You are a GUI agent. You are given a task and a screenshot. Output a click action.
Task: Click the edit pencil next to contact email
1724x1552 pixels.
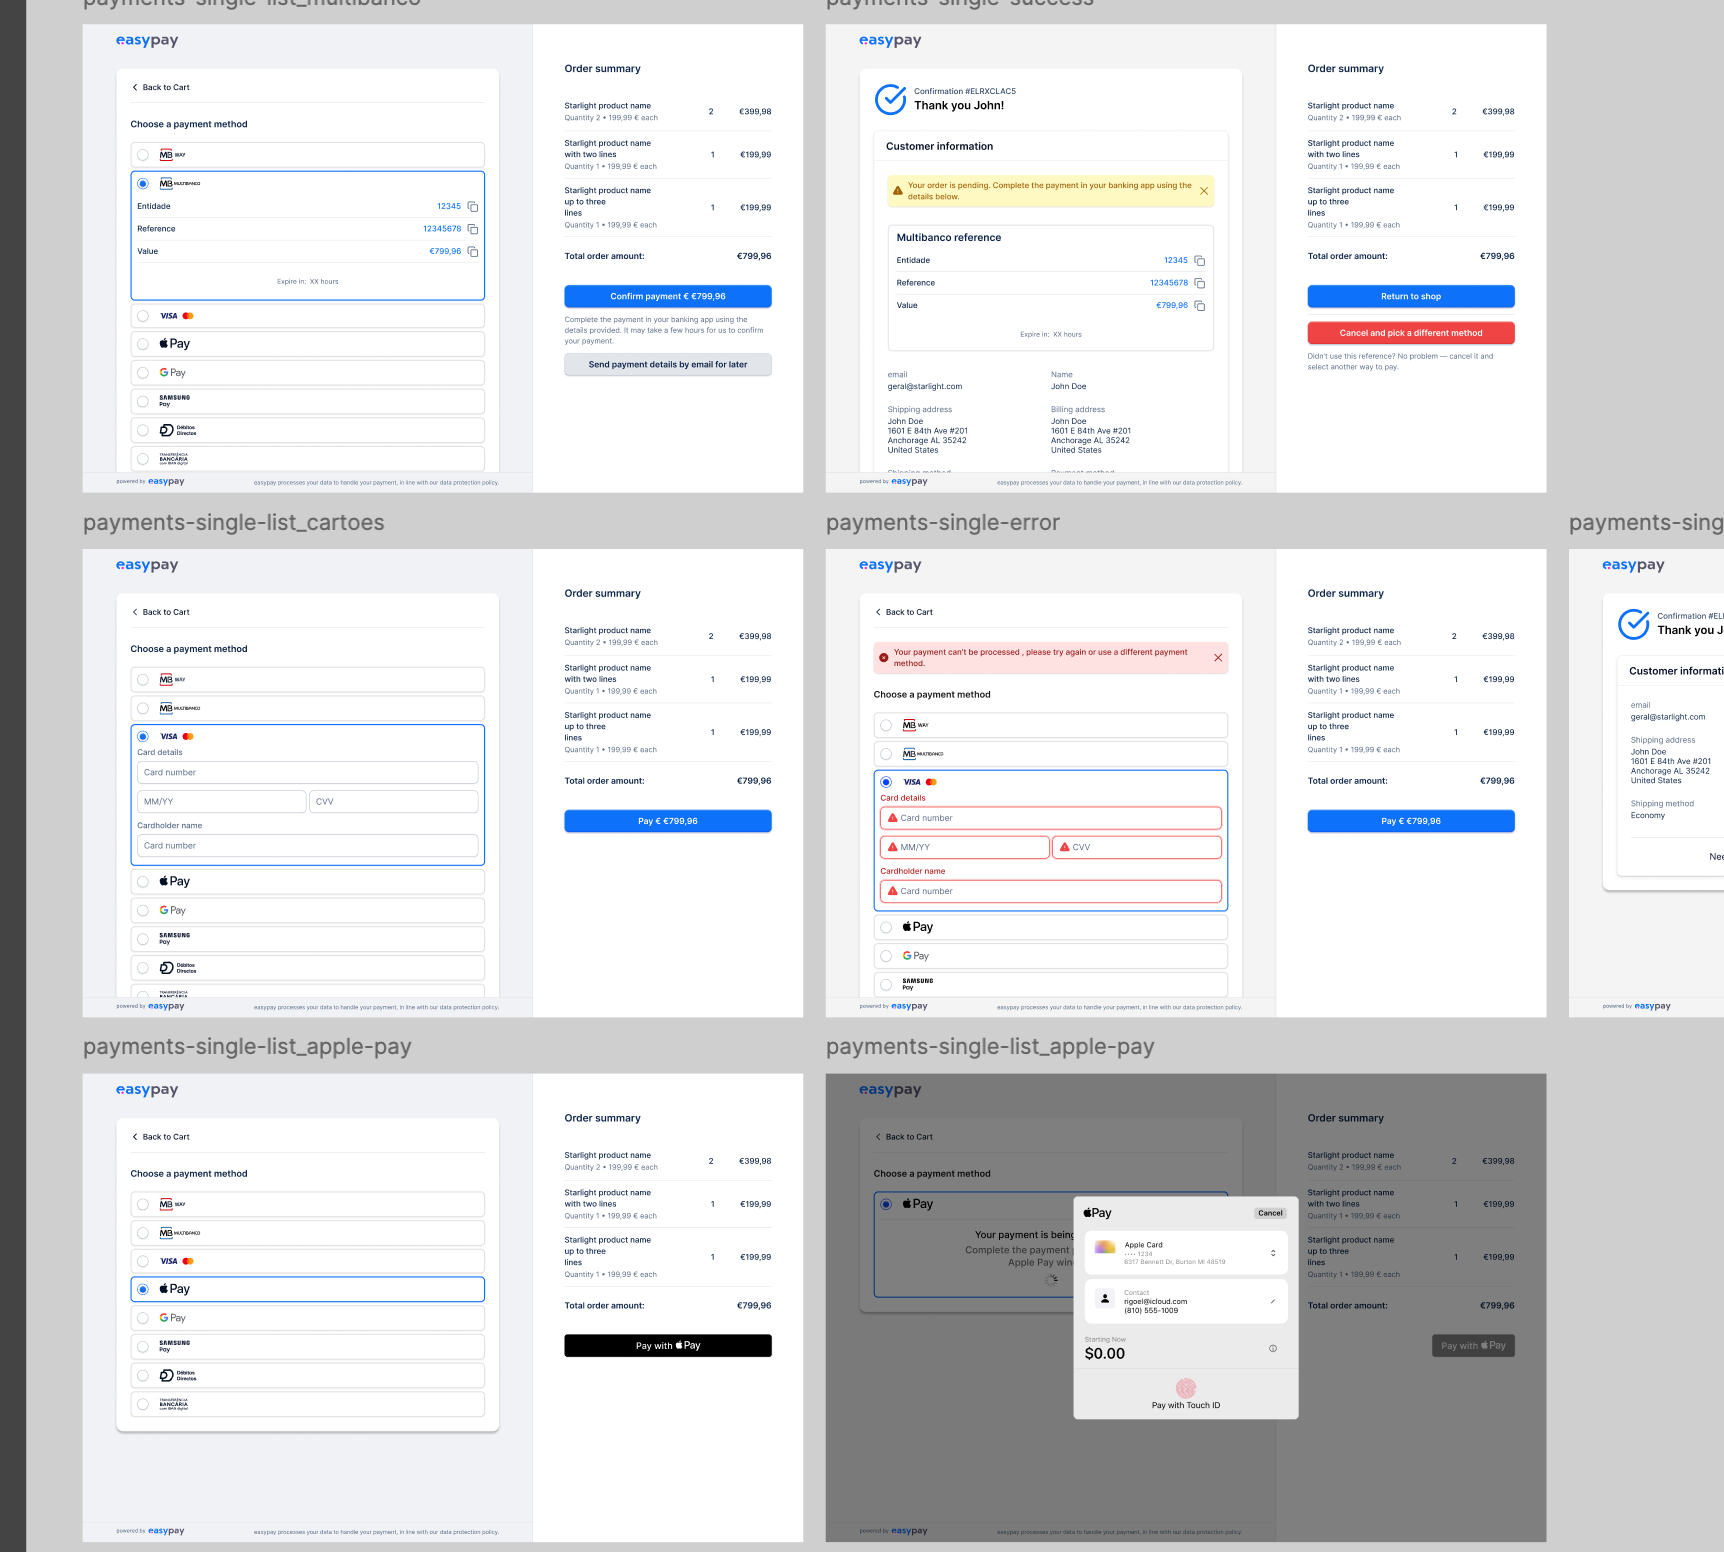(1273, 1301)
